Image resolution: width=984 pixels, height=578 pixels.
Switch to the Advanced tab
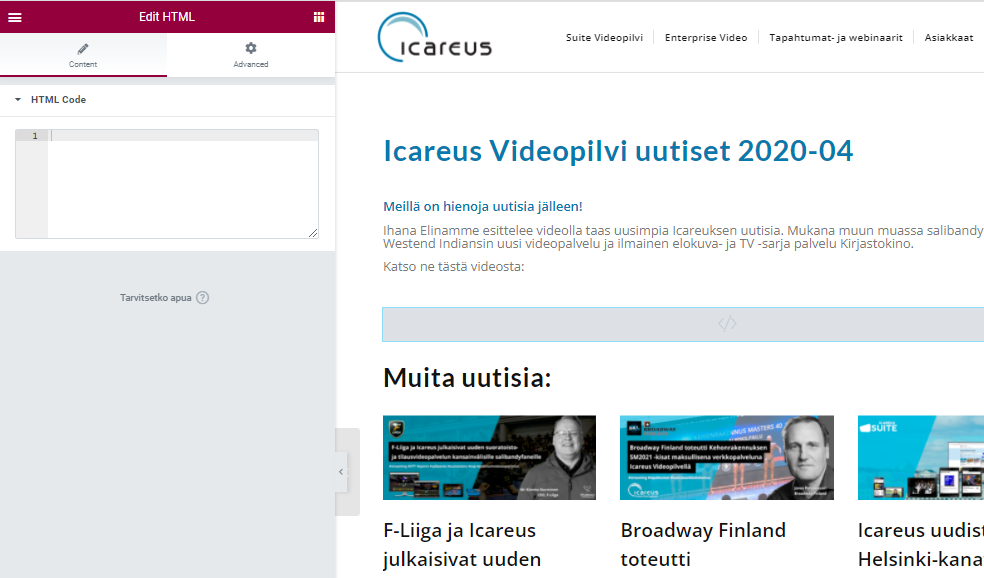pyautogui.click(x=251, y=55)
